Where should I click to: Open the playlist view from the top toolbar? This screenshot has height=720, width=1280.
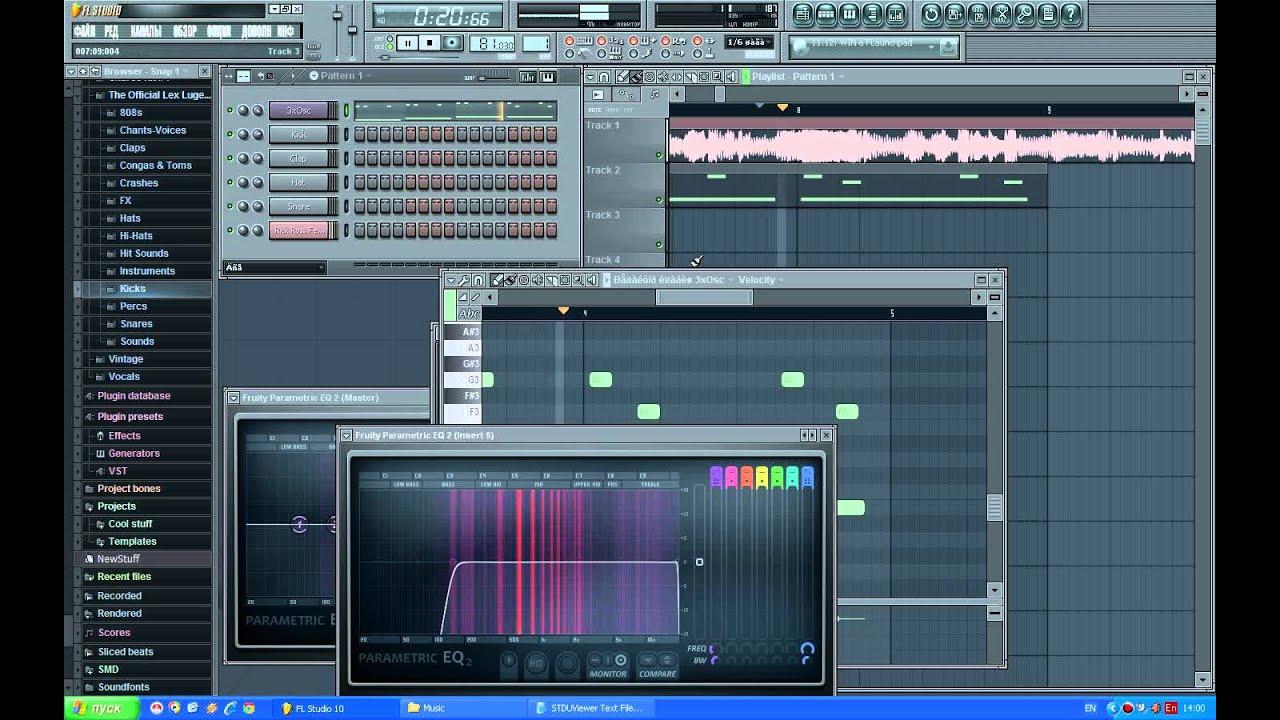pyautogui.click(x=802, y=14)
